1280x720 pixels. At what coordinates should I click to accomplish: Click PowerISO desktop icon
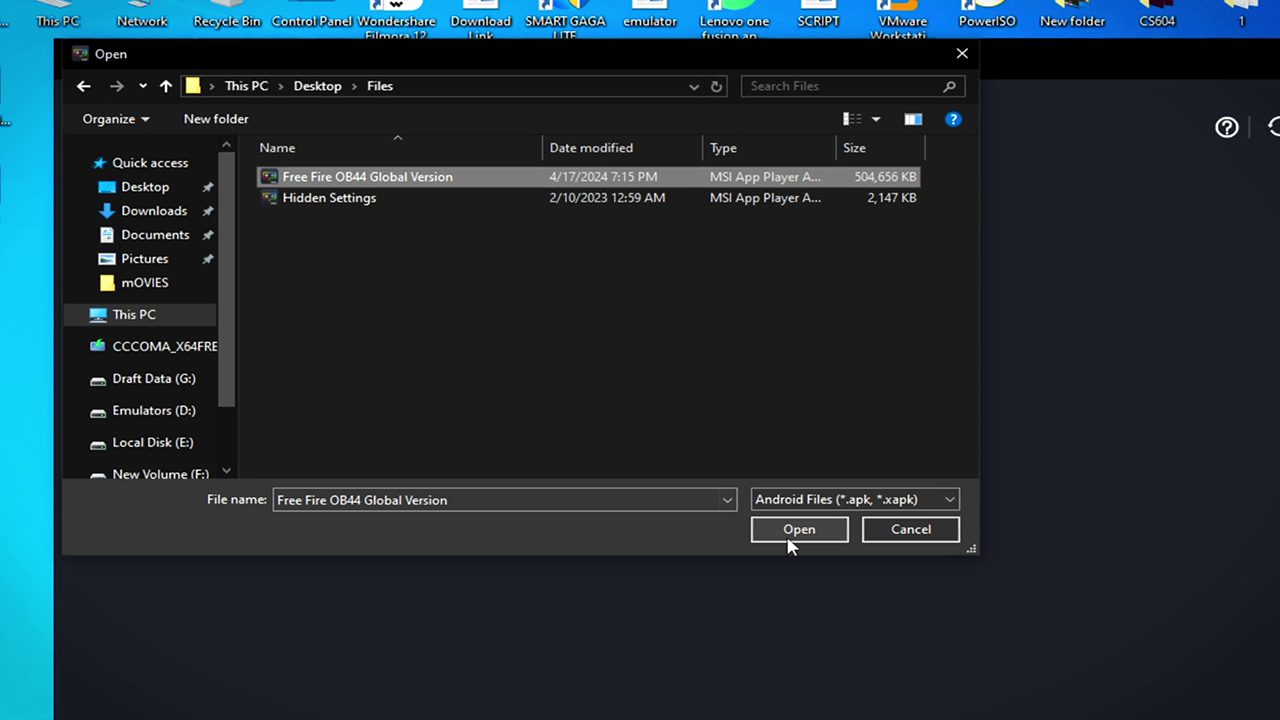tap(987, 14)
